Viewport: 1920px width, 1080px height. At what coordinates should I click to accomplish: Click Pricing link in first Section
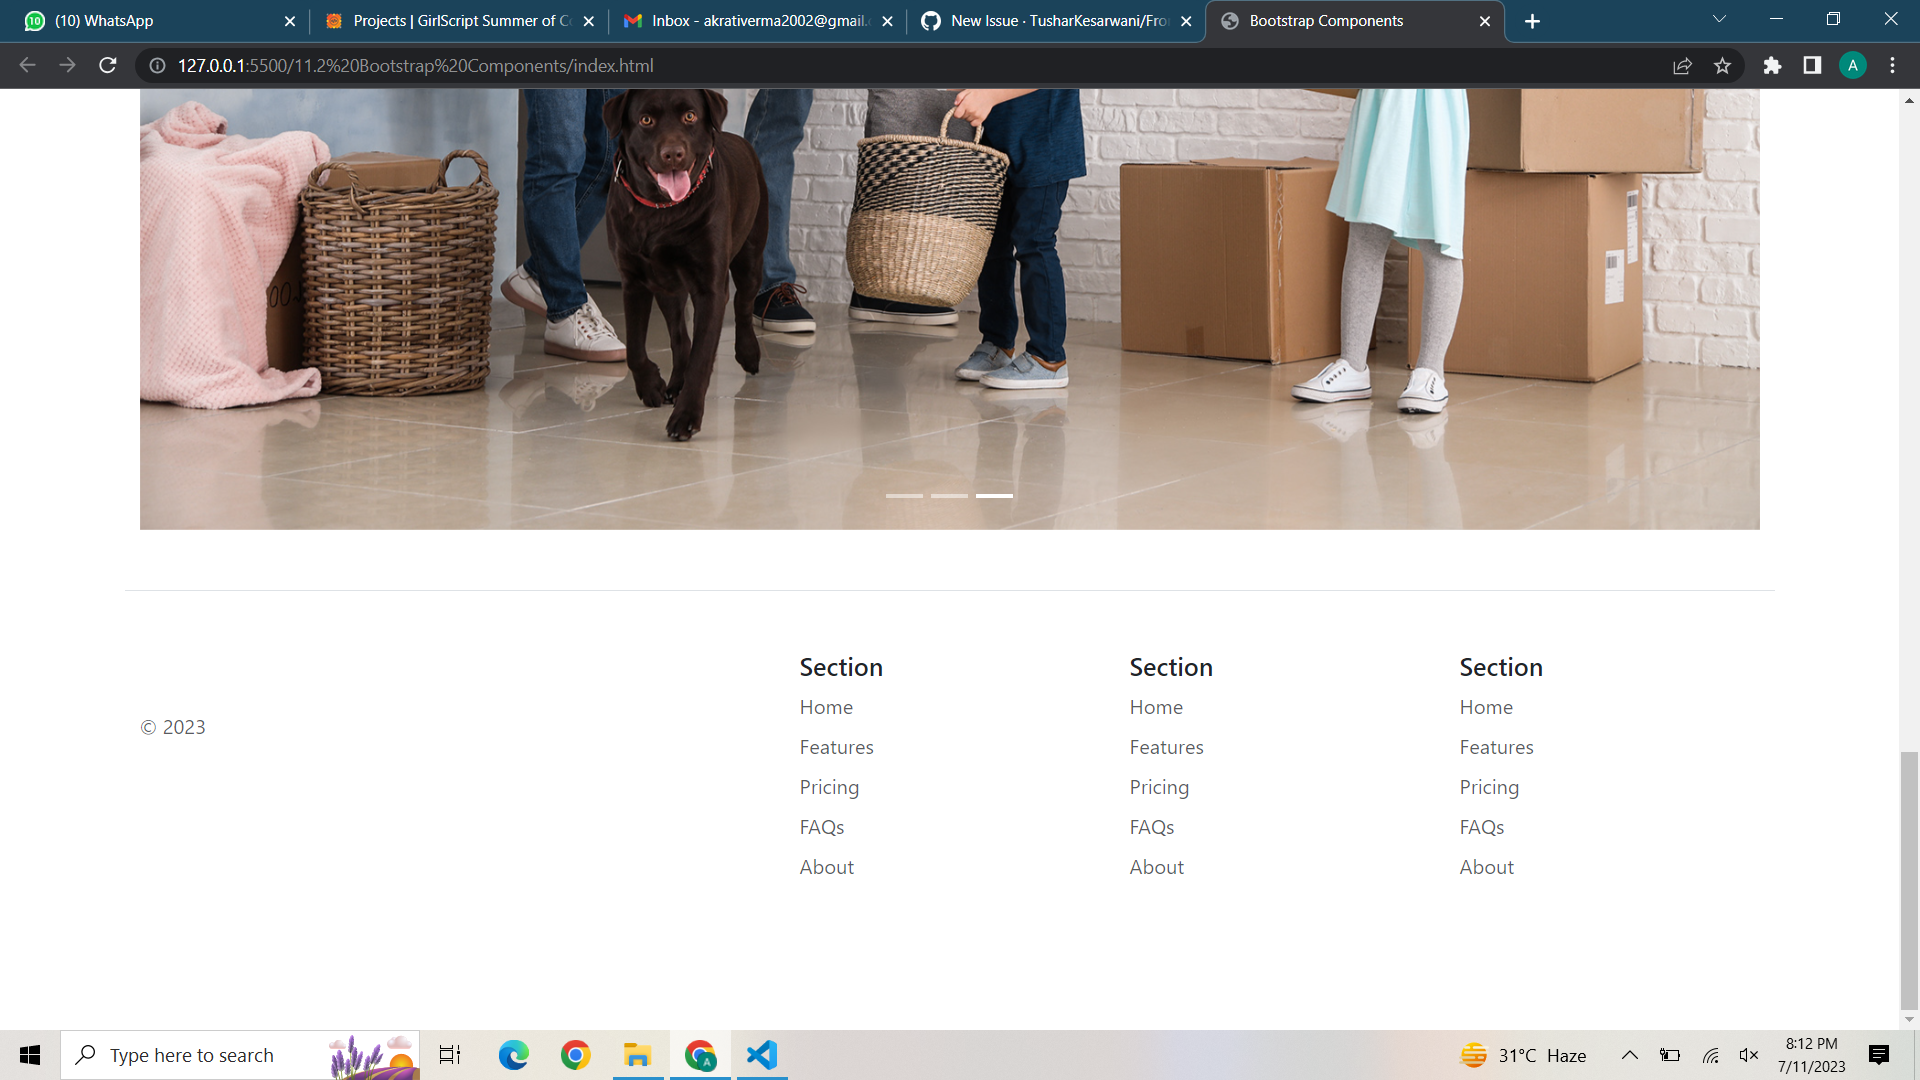(x=829, y=788)
